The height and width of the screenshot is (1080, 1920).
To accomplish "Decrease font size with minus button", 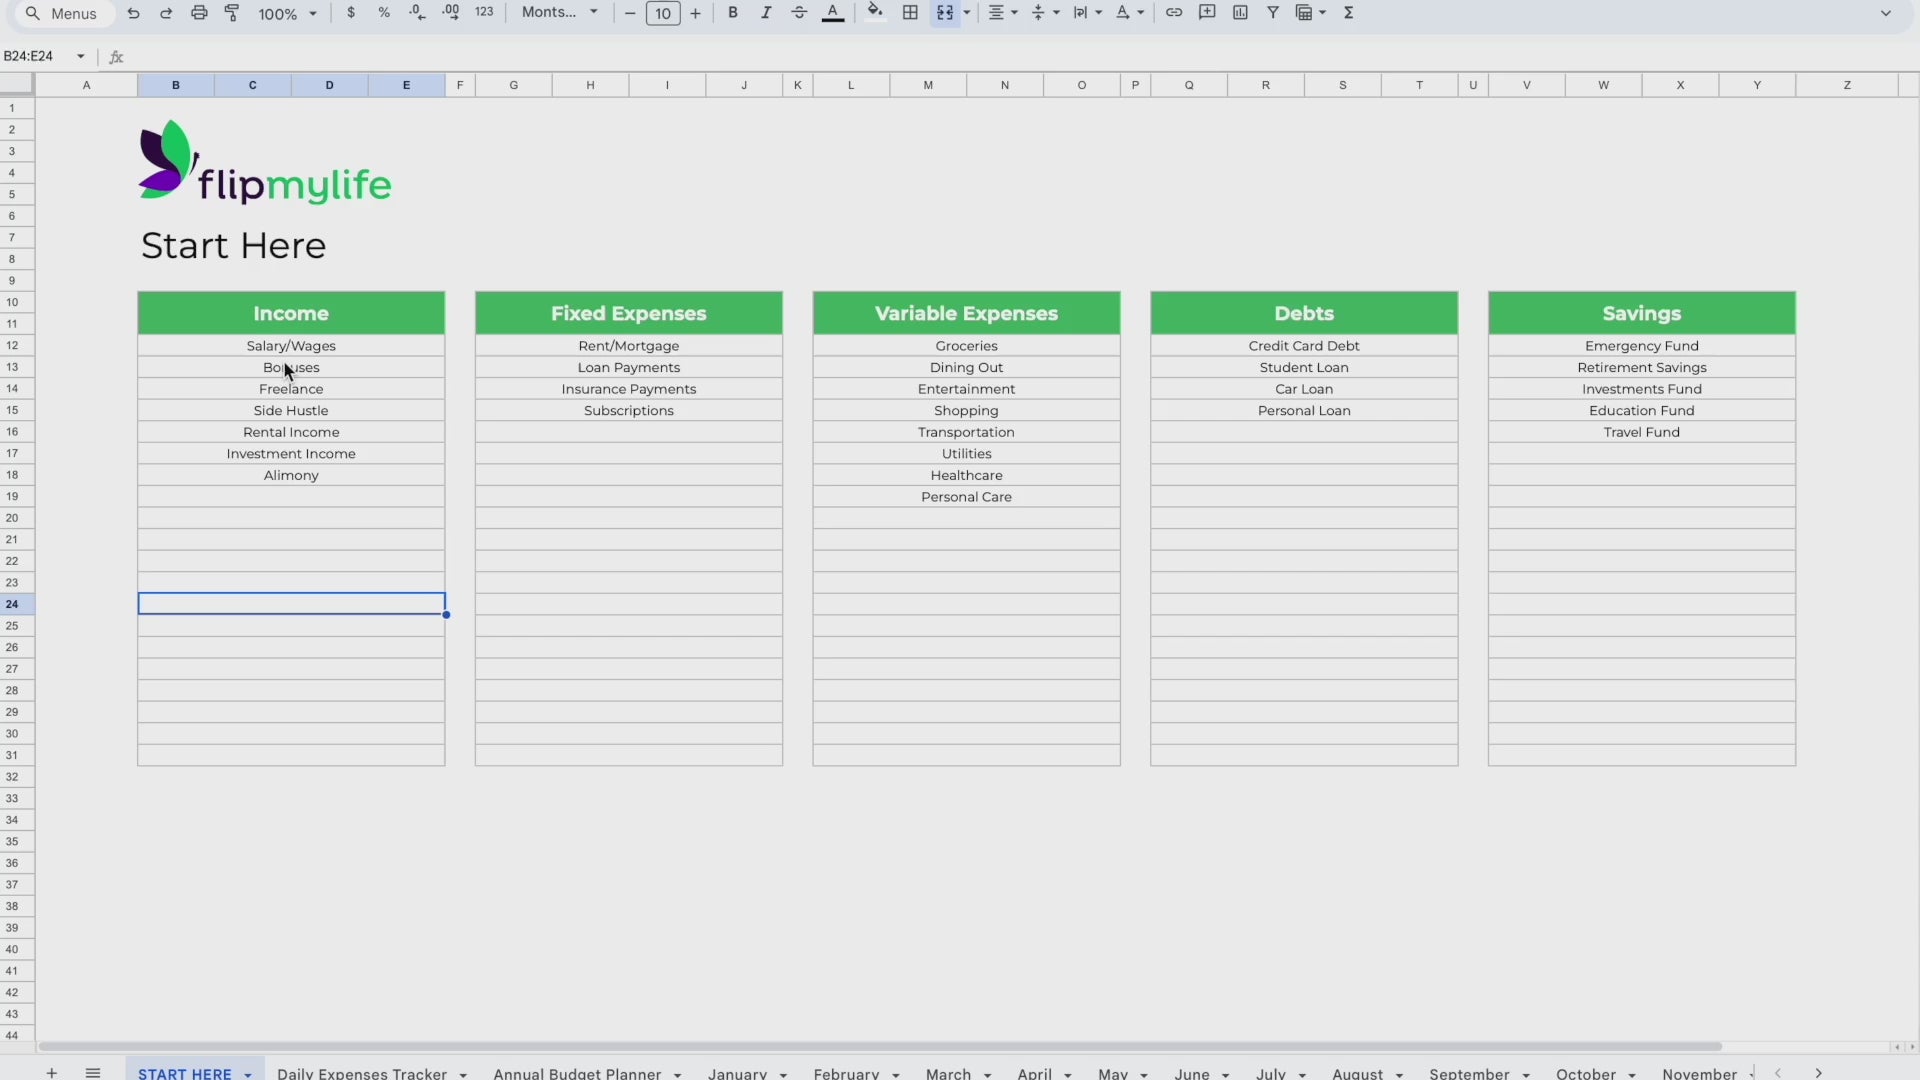I will tap(630, 13).
